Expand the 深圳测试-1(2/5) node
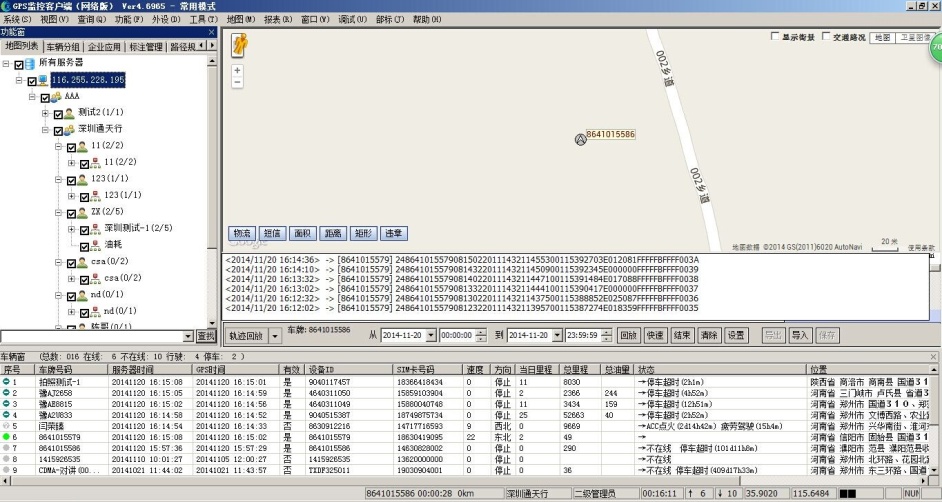Viewport: 942px width, 502px height. click(71, 229)
